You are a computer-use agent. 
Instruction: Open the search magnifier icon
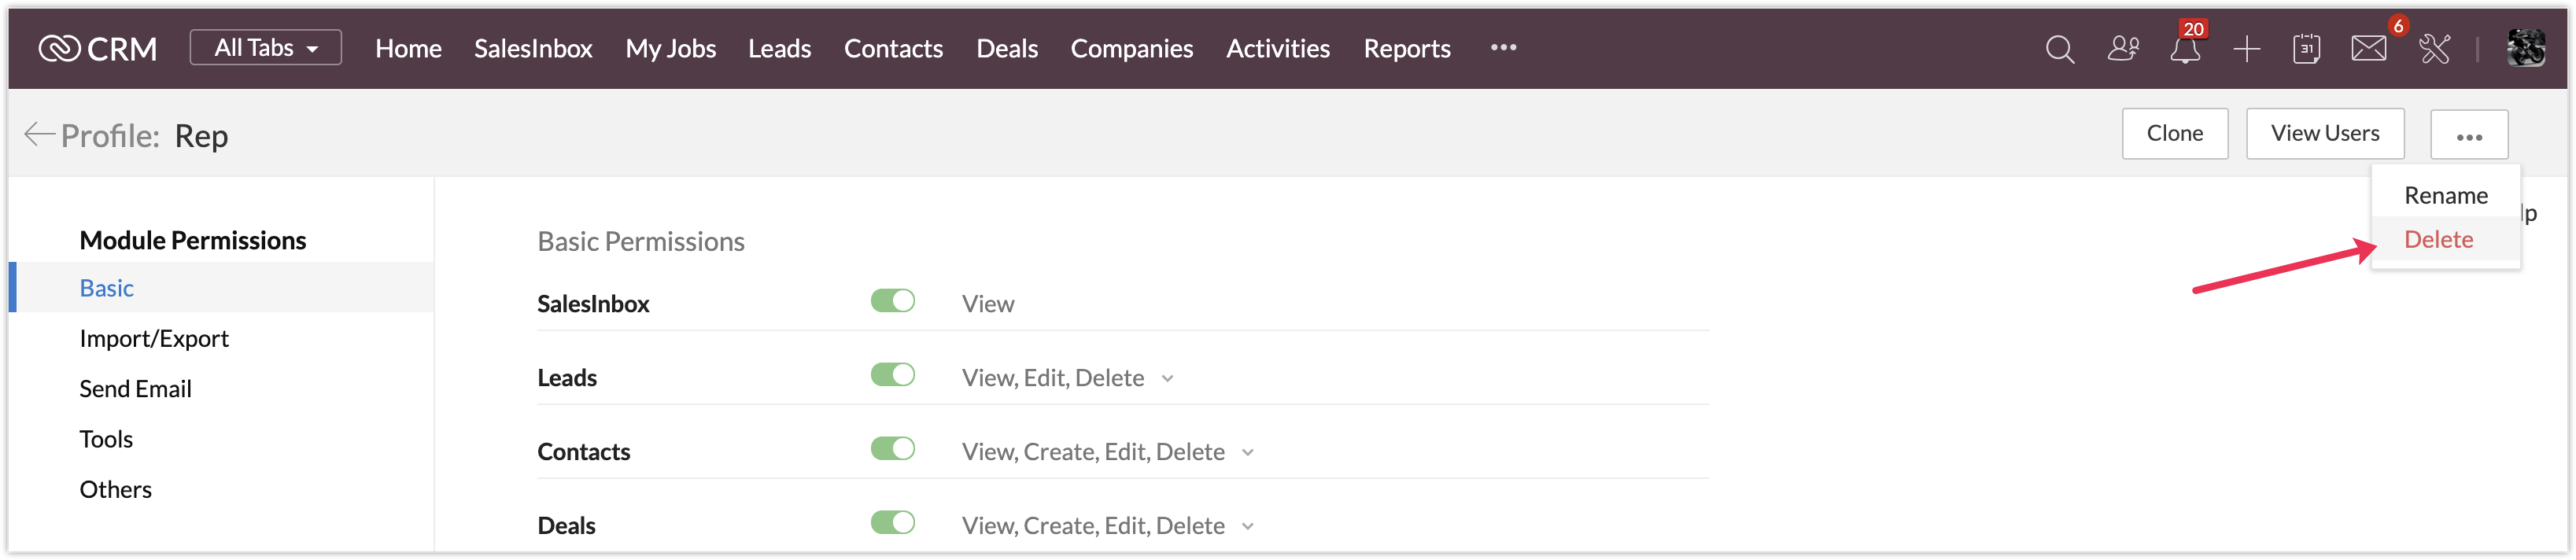point(2059,49)
